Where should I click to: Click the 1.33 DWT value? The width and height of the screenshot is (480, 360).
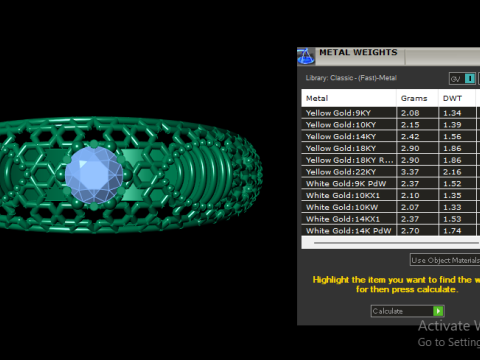coord(452,207)
